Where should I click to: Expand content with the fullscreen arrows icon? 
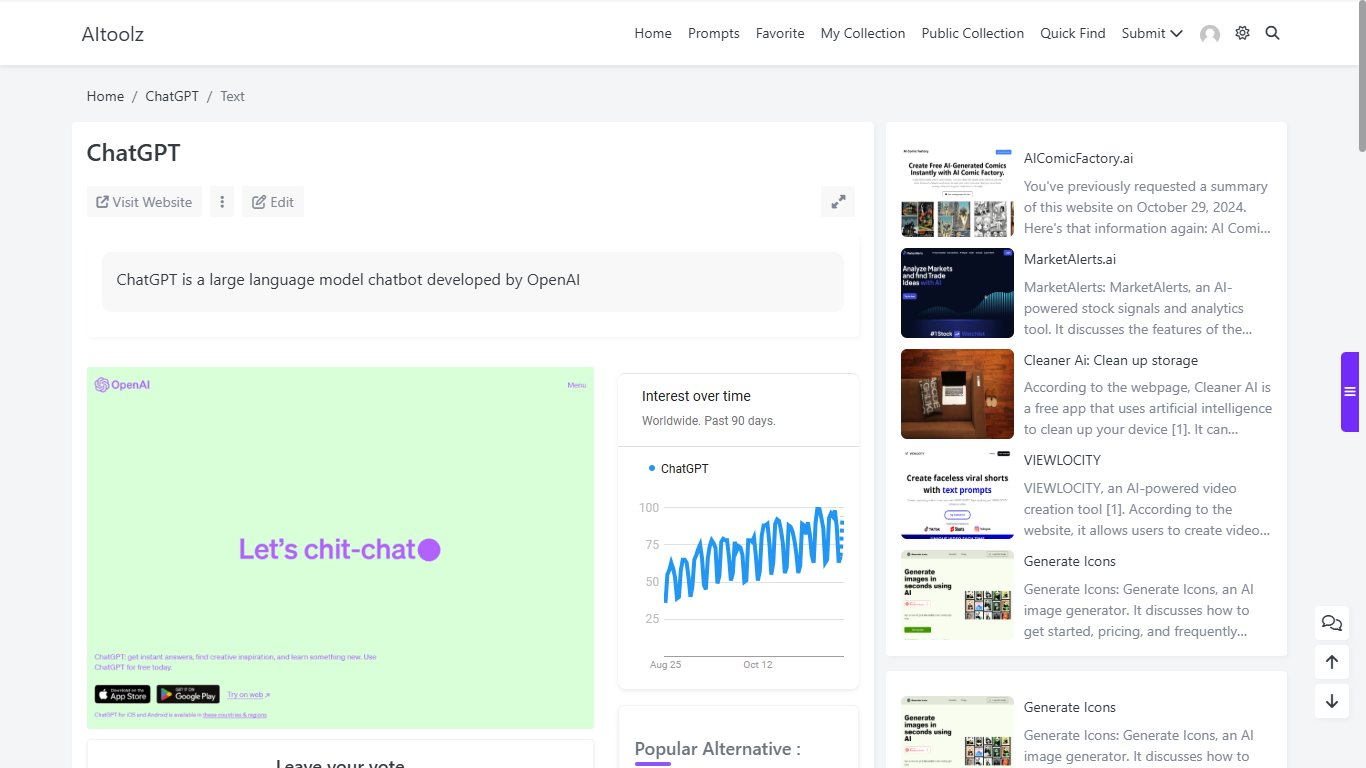coord(838,201)
